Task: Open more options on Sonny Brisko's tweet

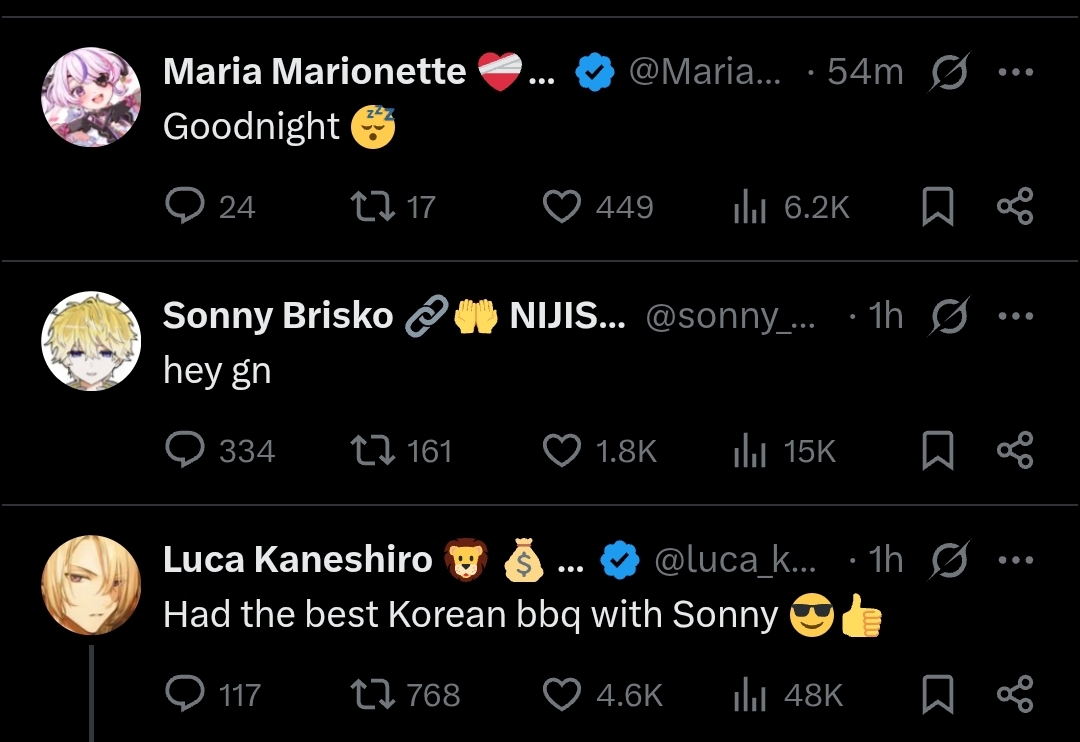Action: pyautogui.click(x=1015, y=316)
